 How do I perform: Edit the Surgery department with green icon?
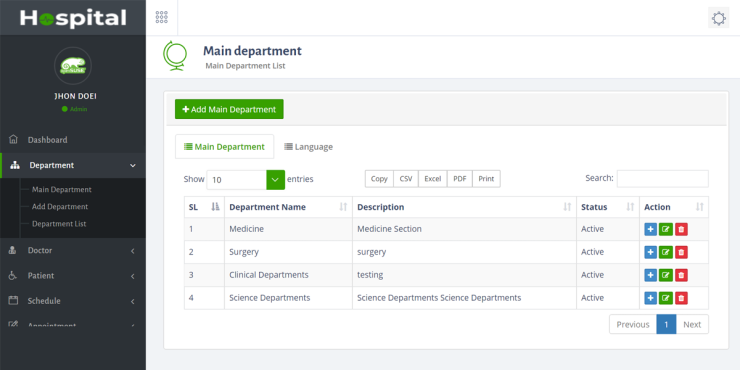[666, 252]
